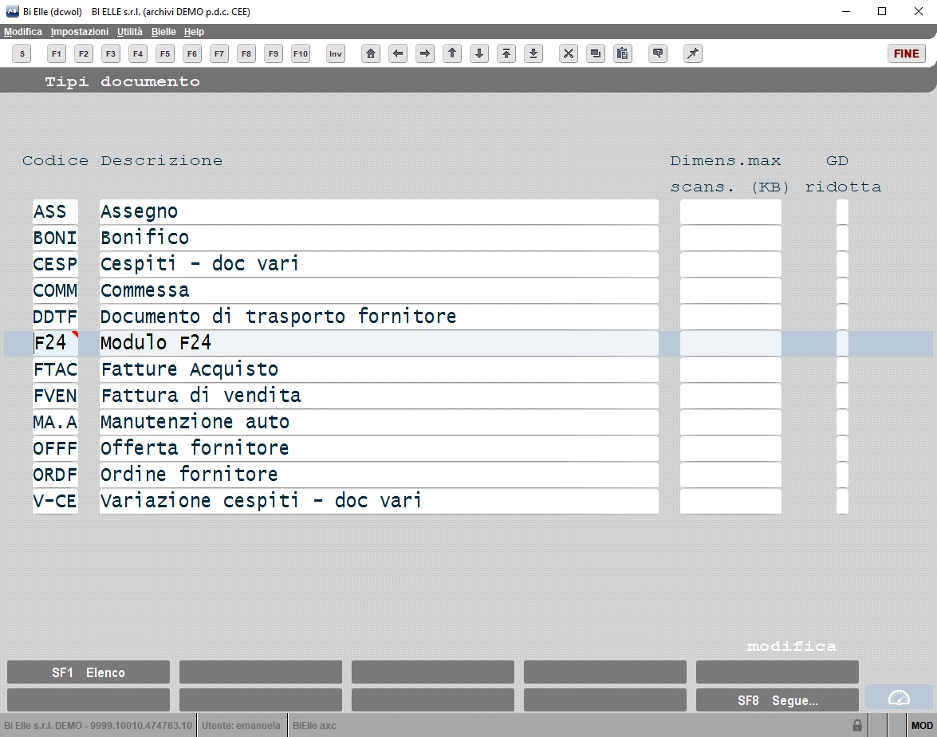The width and height of the screenshot is (937, 737).
Task: Click the Dimens.max field for Assegno
Action: click(730, 212)
